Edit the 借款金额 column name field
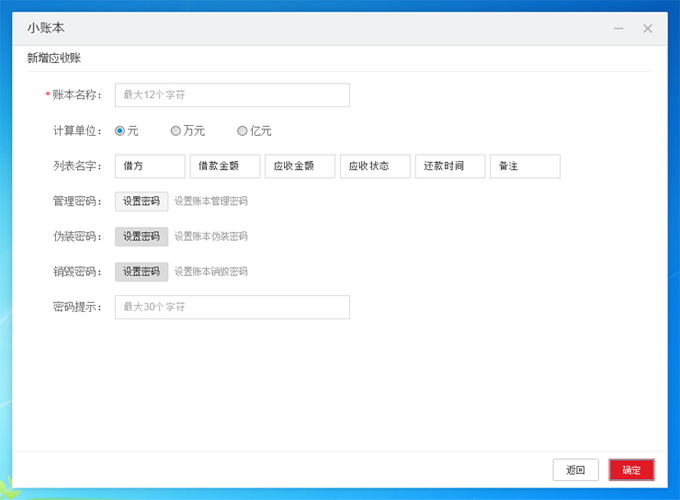The width and height of the screenshot is (680, 500). (225, 166)
